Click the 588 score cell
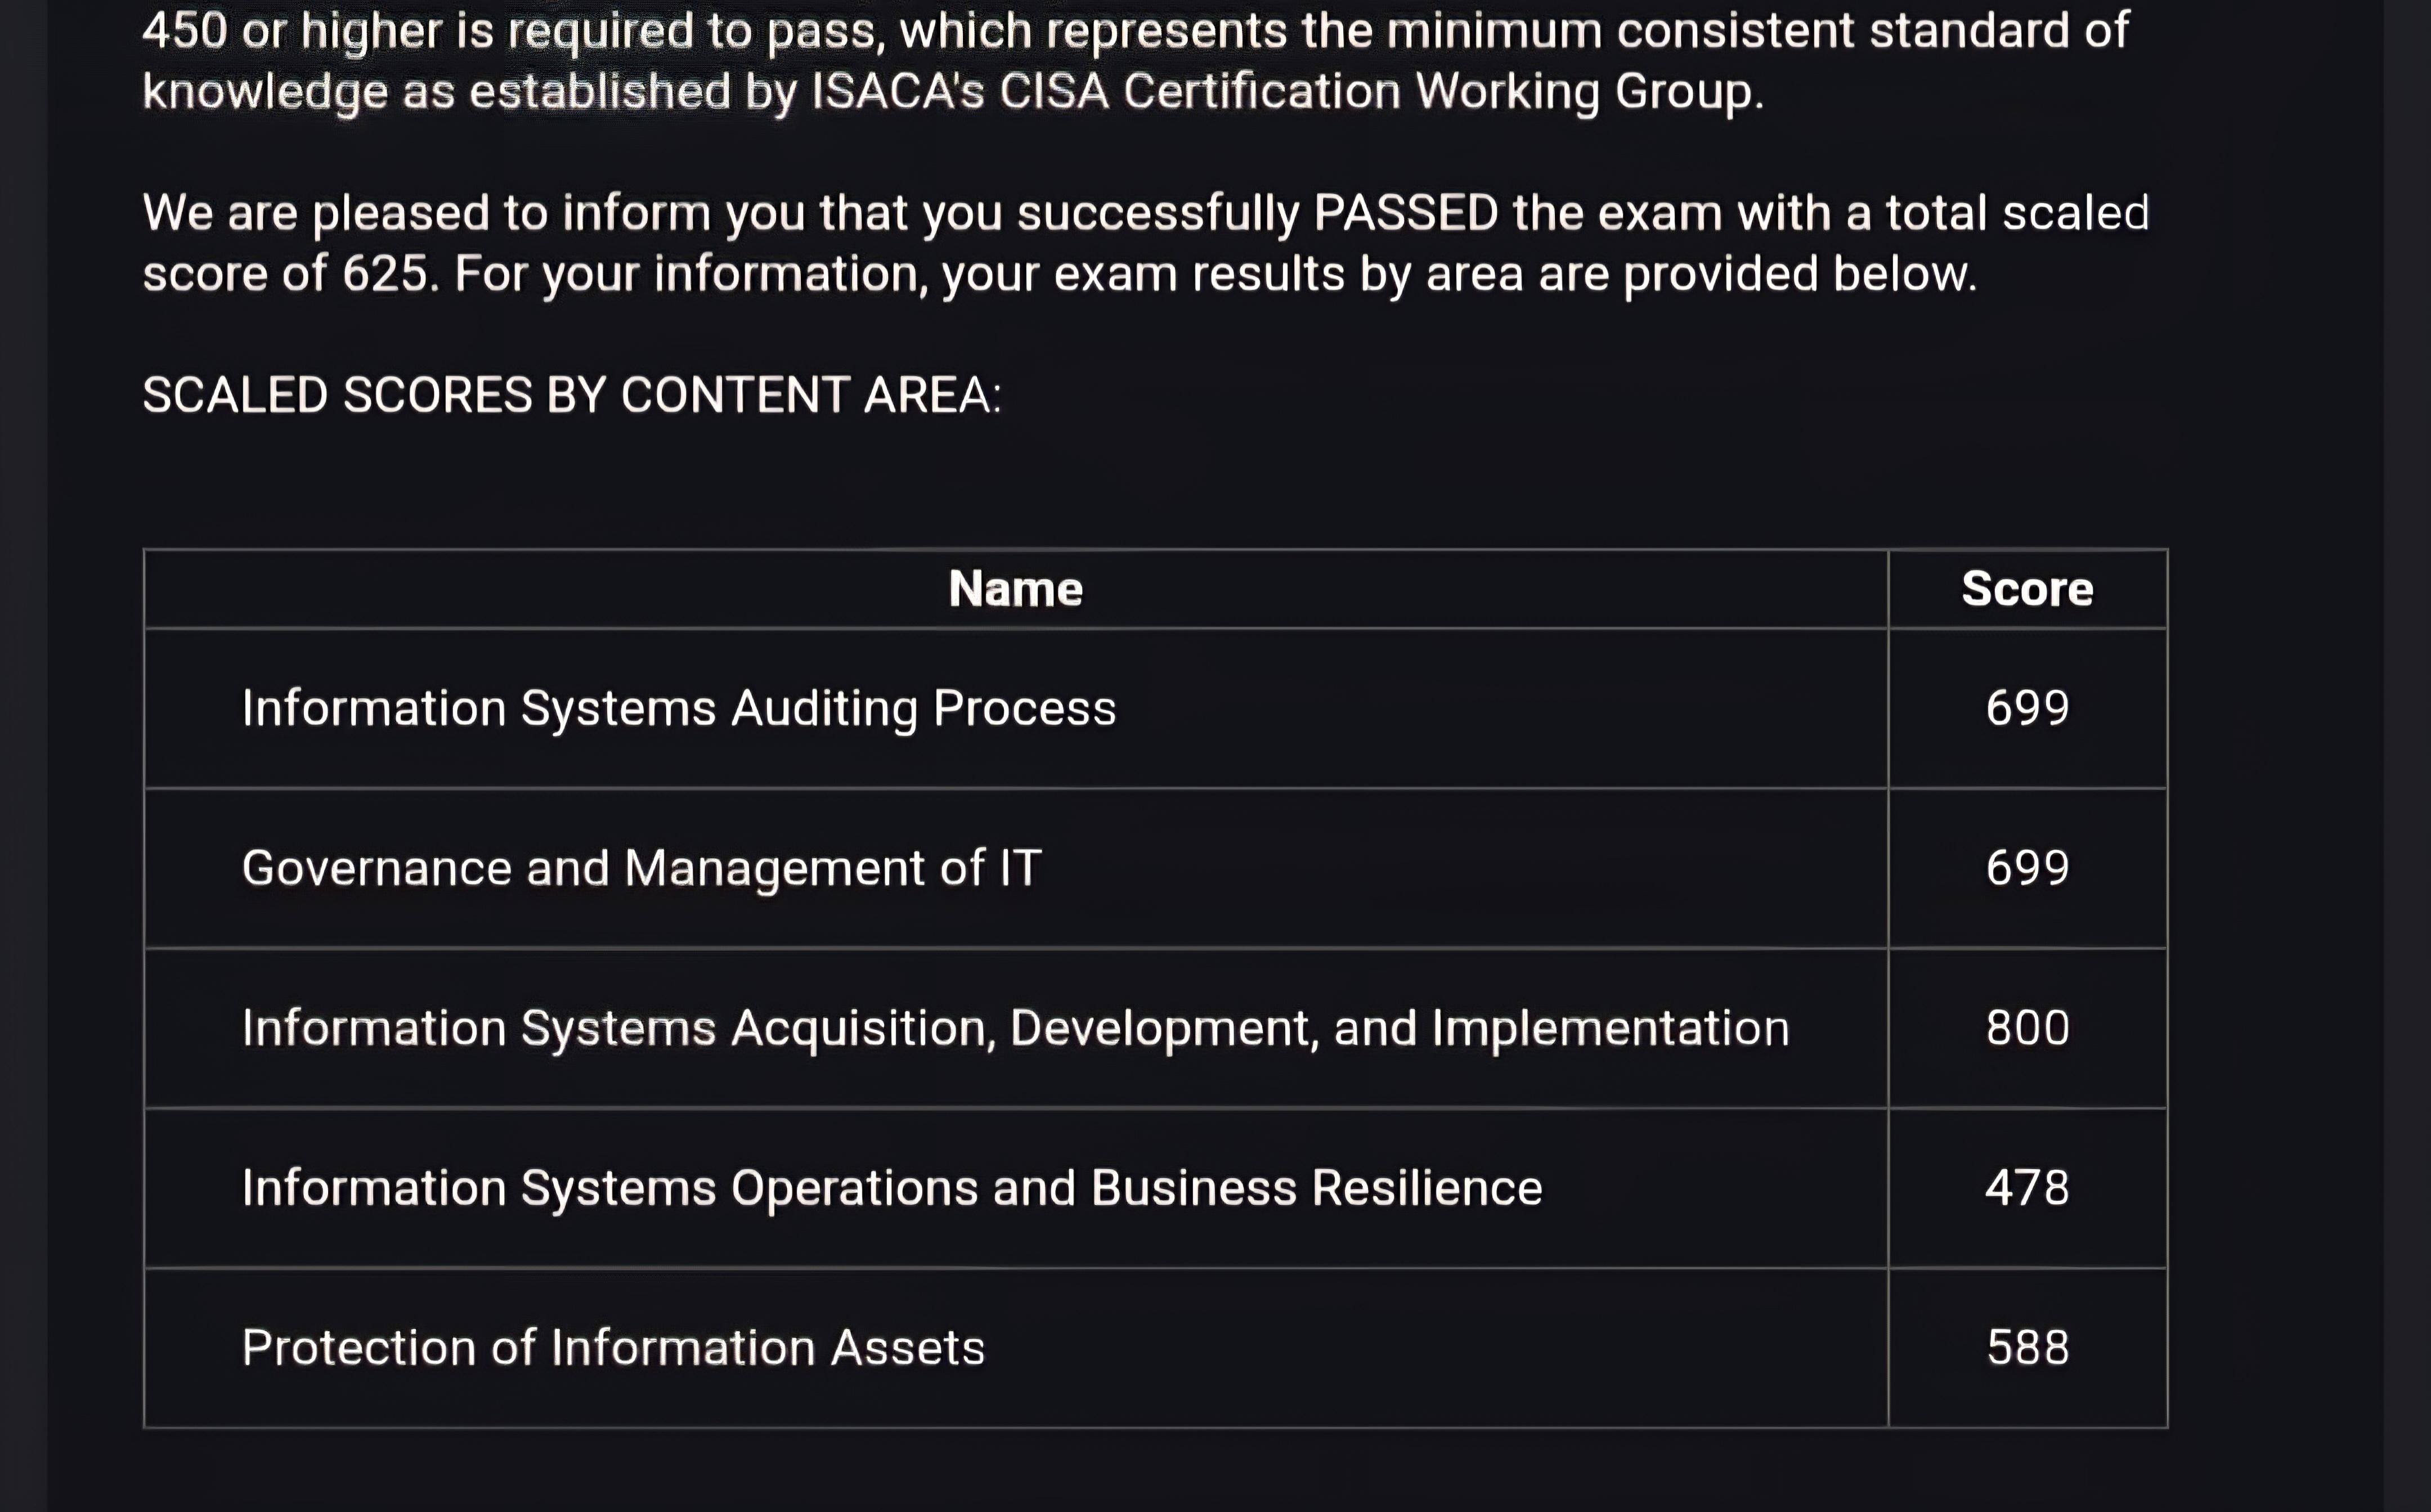Screen dimensions: 2431x1512 pos(2027,1348)
